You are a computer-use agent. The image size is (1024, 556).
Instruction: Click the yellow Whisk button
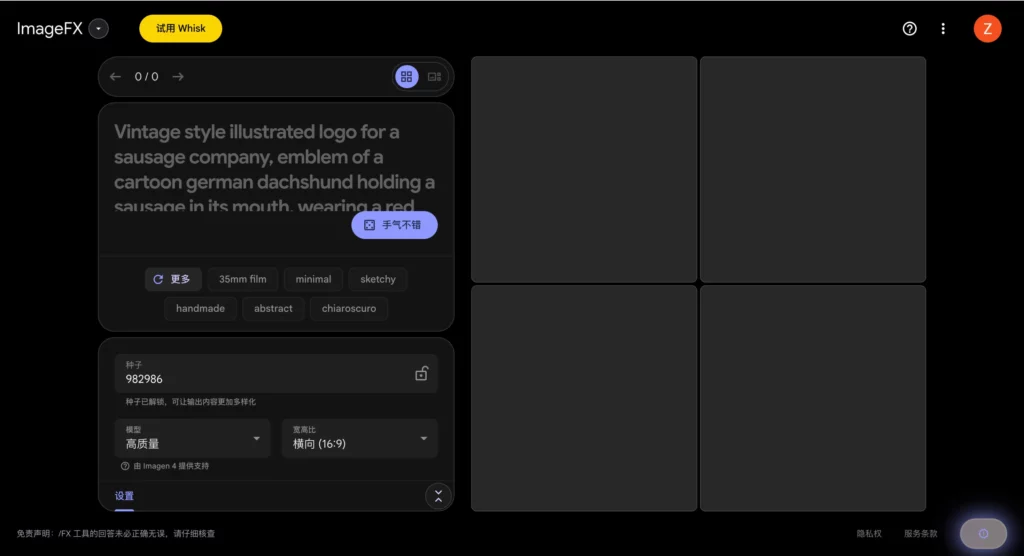click(x=180, y=29)
